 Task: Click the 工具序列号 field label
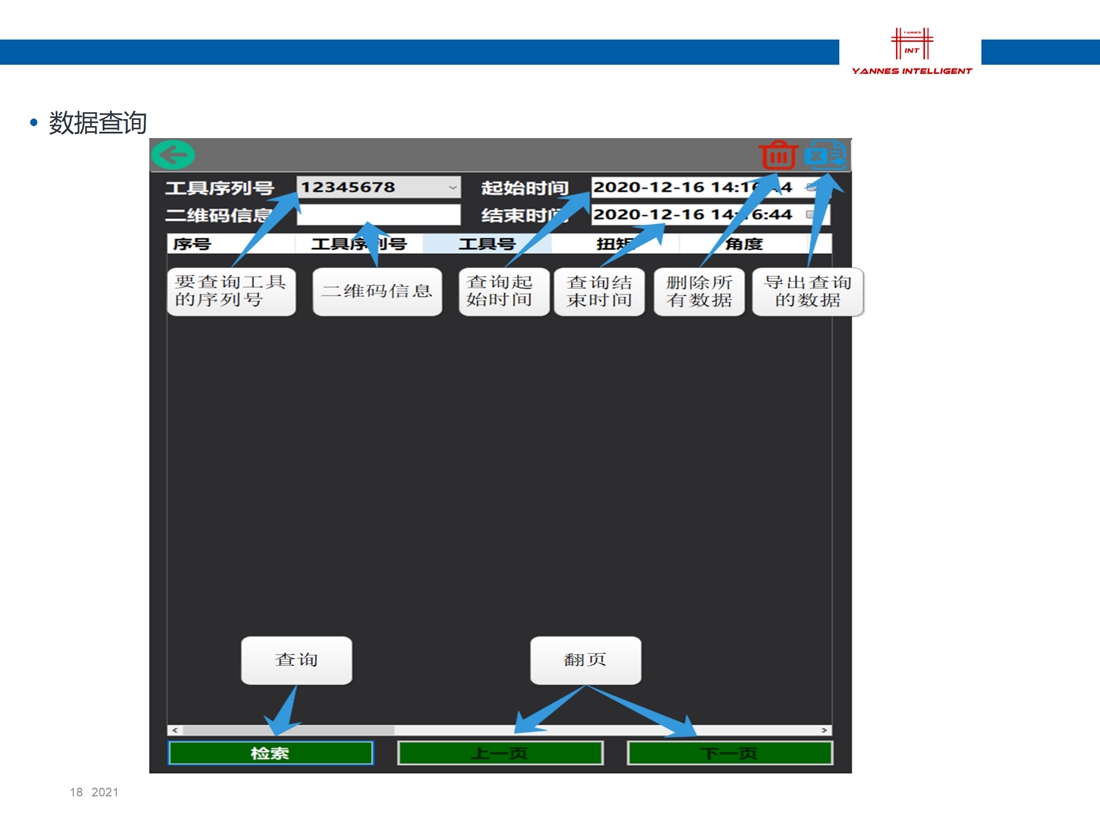(x=220, y=188)
